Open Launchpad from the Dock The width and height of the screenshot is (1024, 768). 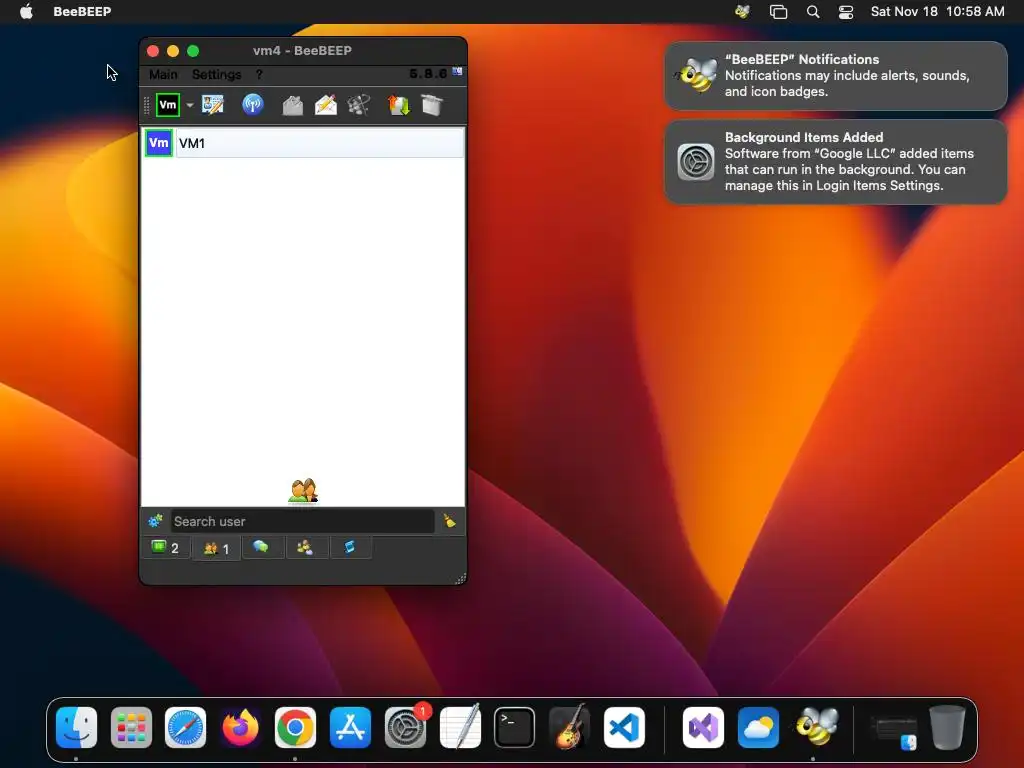(x=131, y=727)
